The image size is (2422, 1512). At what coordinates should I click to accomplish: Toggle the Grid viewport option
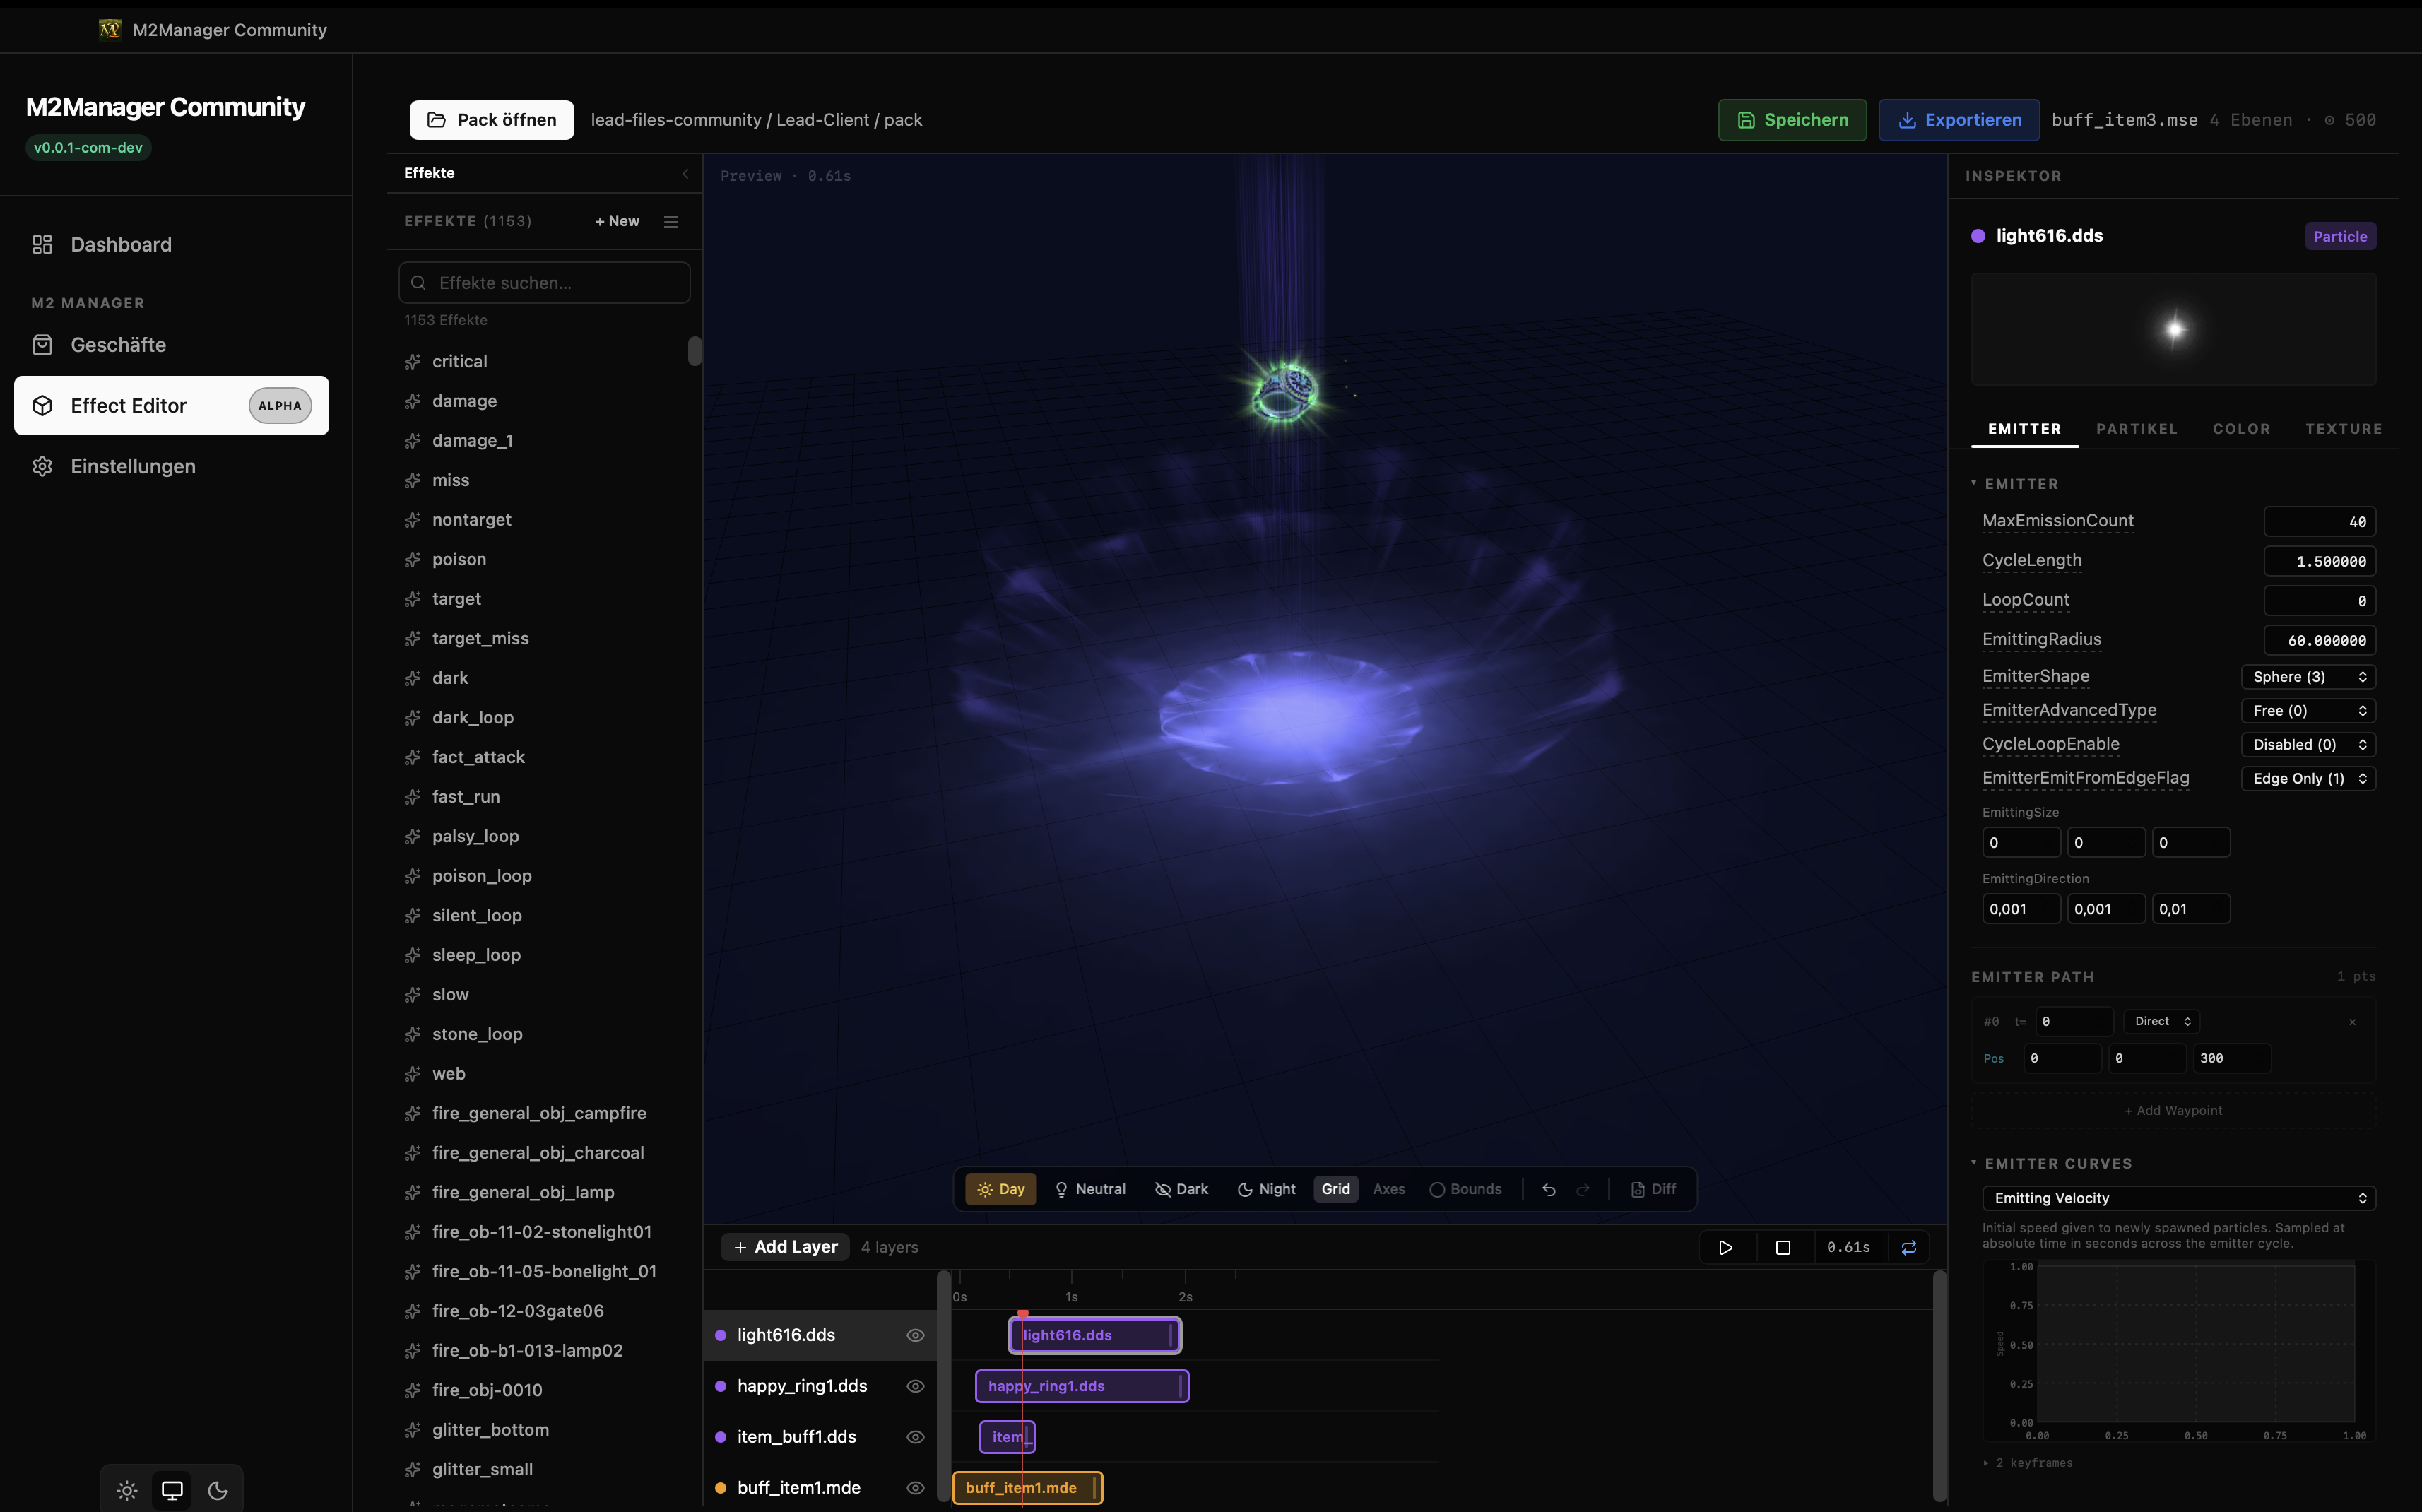coord(1335,1189)
